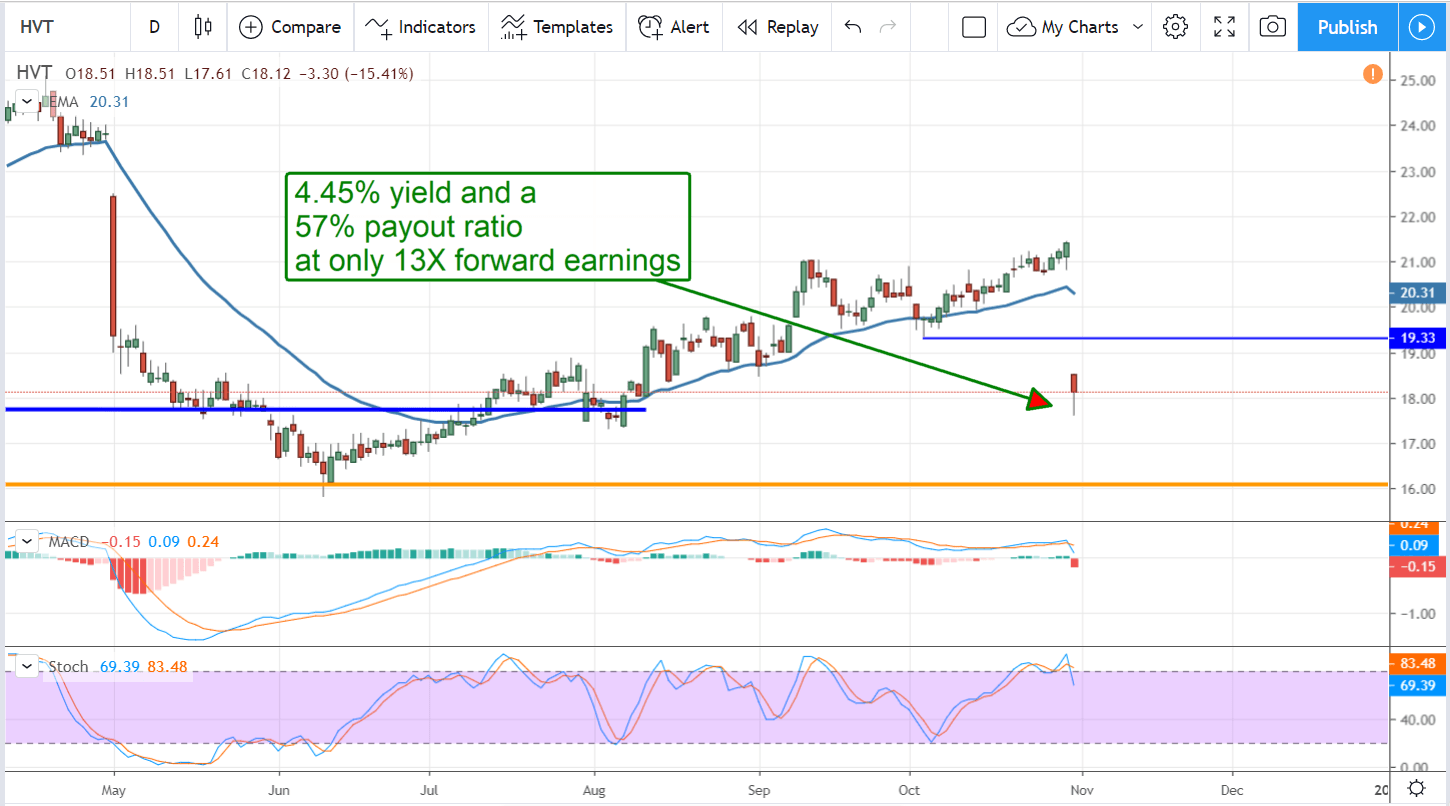Open the candlestick chart type selector
The width and height of the screenshot is (1450, 806).
coord(202,27)
